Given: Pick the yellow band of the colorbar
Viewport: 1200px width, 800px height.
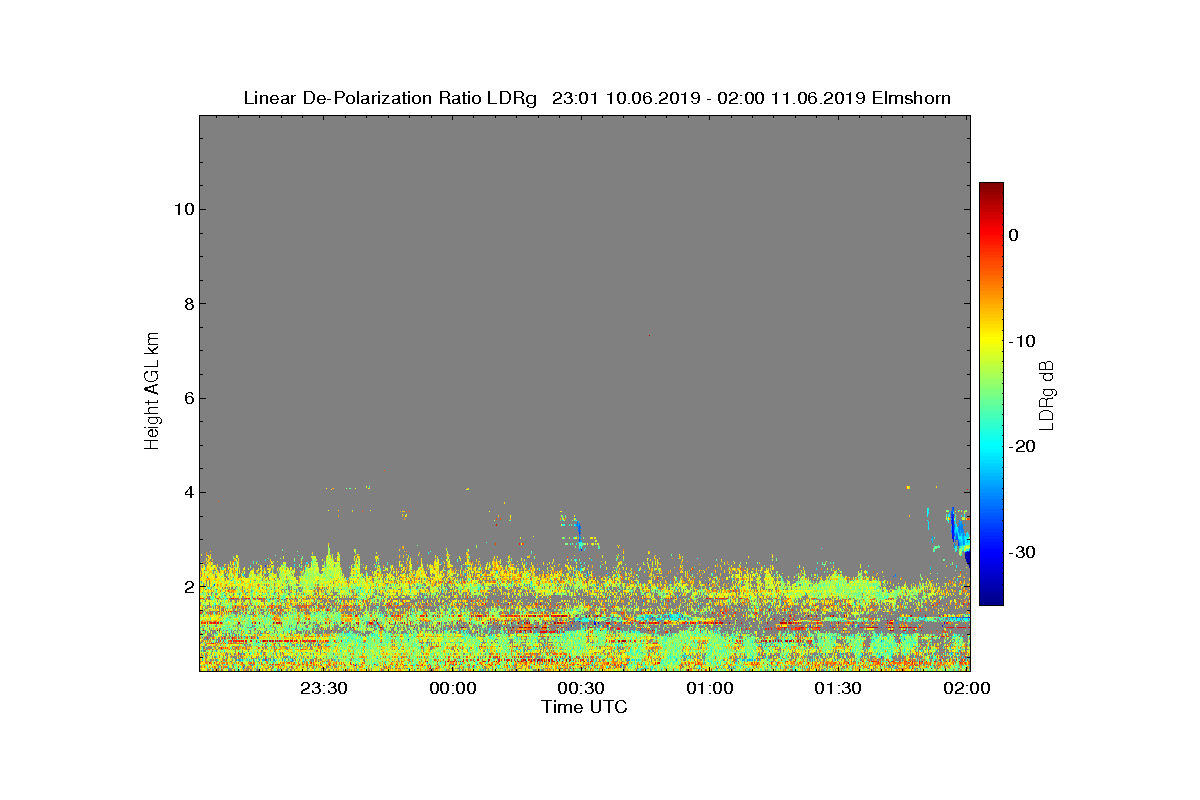Looking at the screenshot, I should pos(991,338).
